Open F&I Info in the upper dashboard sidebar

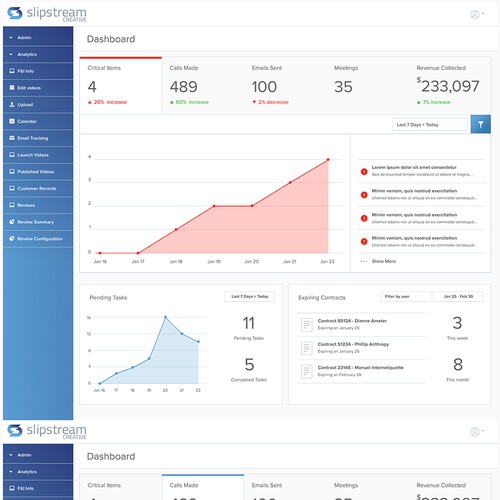[38, 71]
